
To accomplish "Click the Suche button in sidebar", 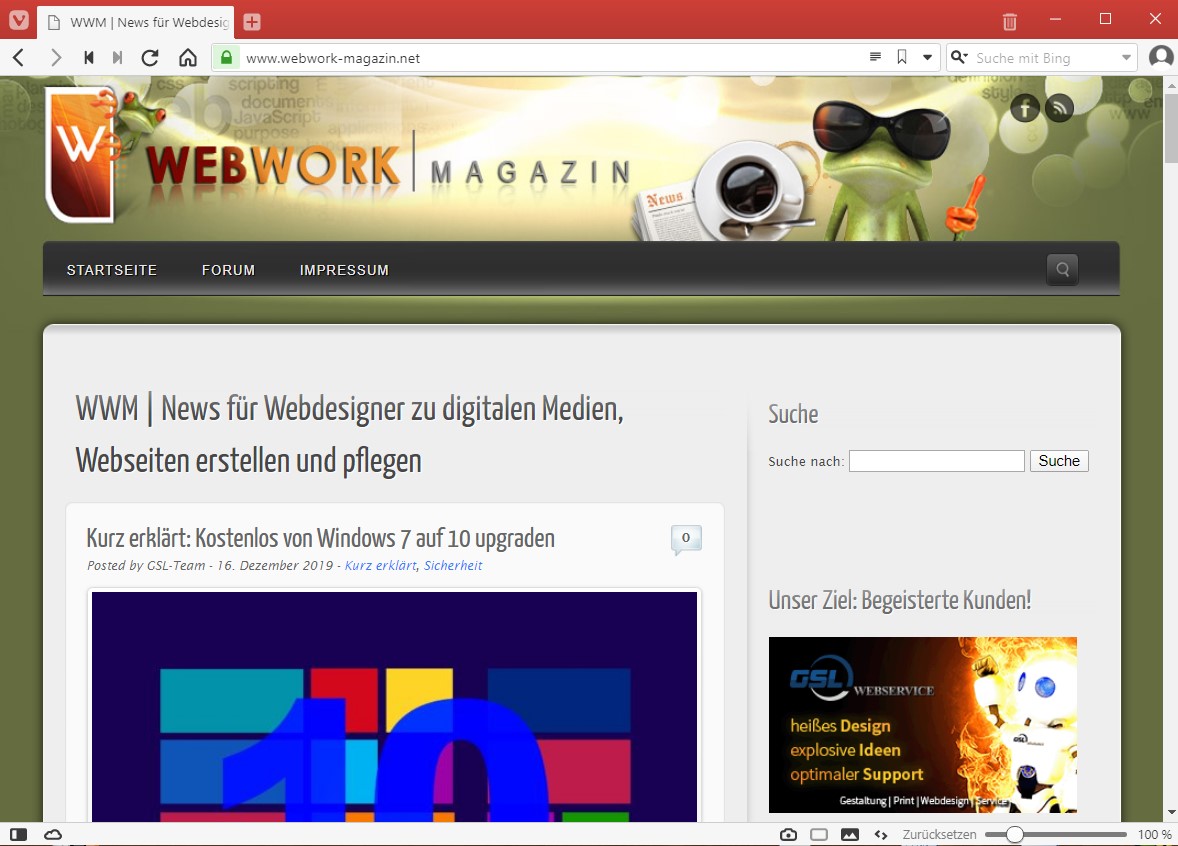I will [x=1059, y=461].
